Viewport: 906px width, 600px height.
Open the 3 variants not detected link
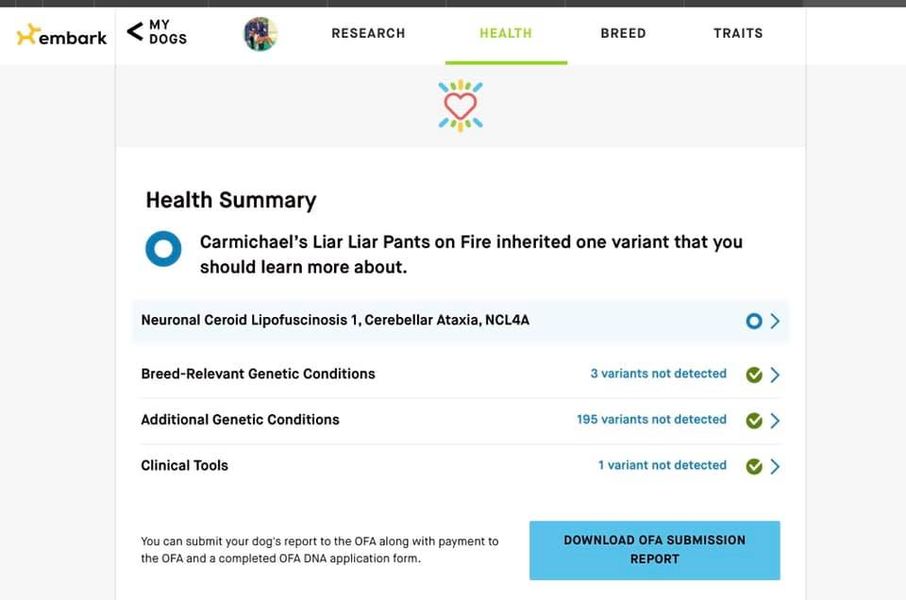pos(658,373)
